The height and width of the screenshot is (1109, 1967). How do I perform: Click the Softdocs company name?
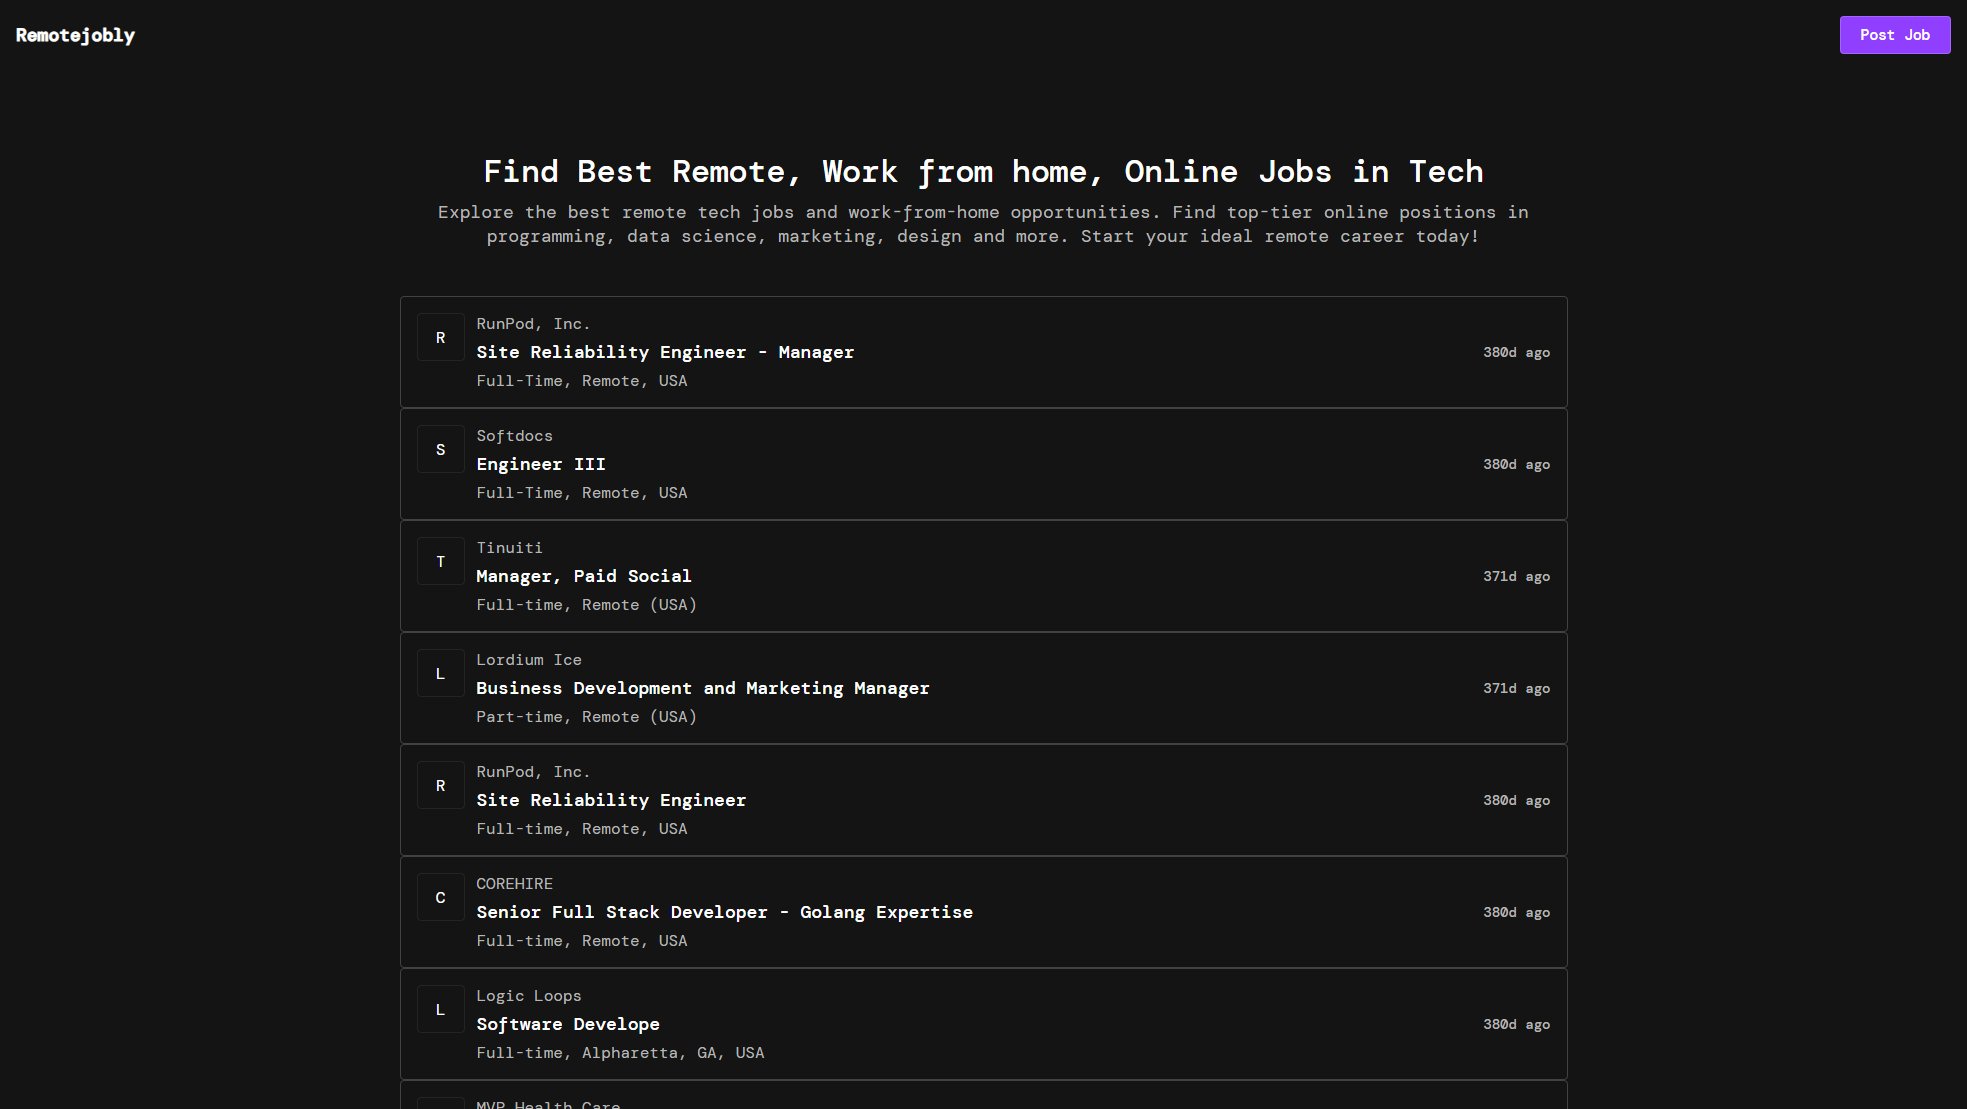click(x=514, y=436)
